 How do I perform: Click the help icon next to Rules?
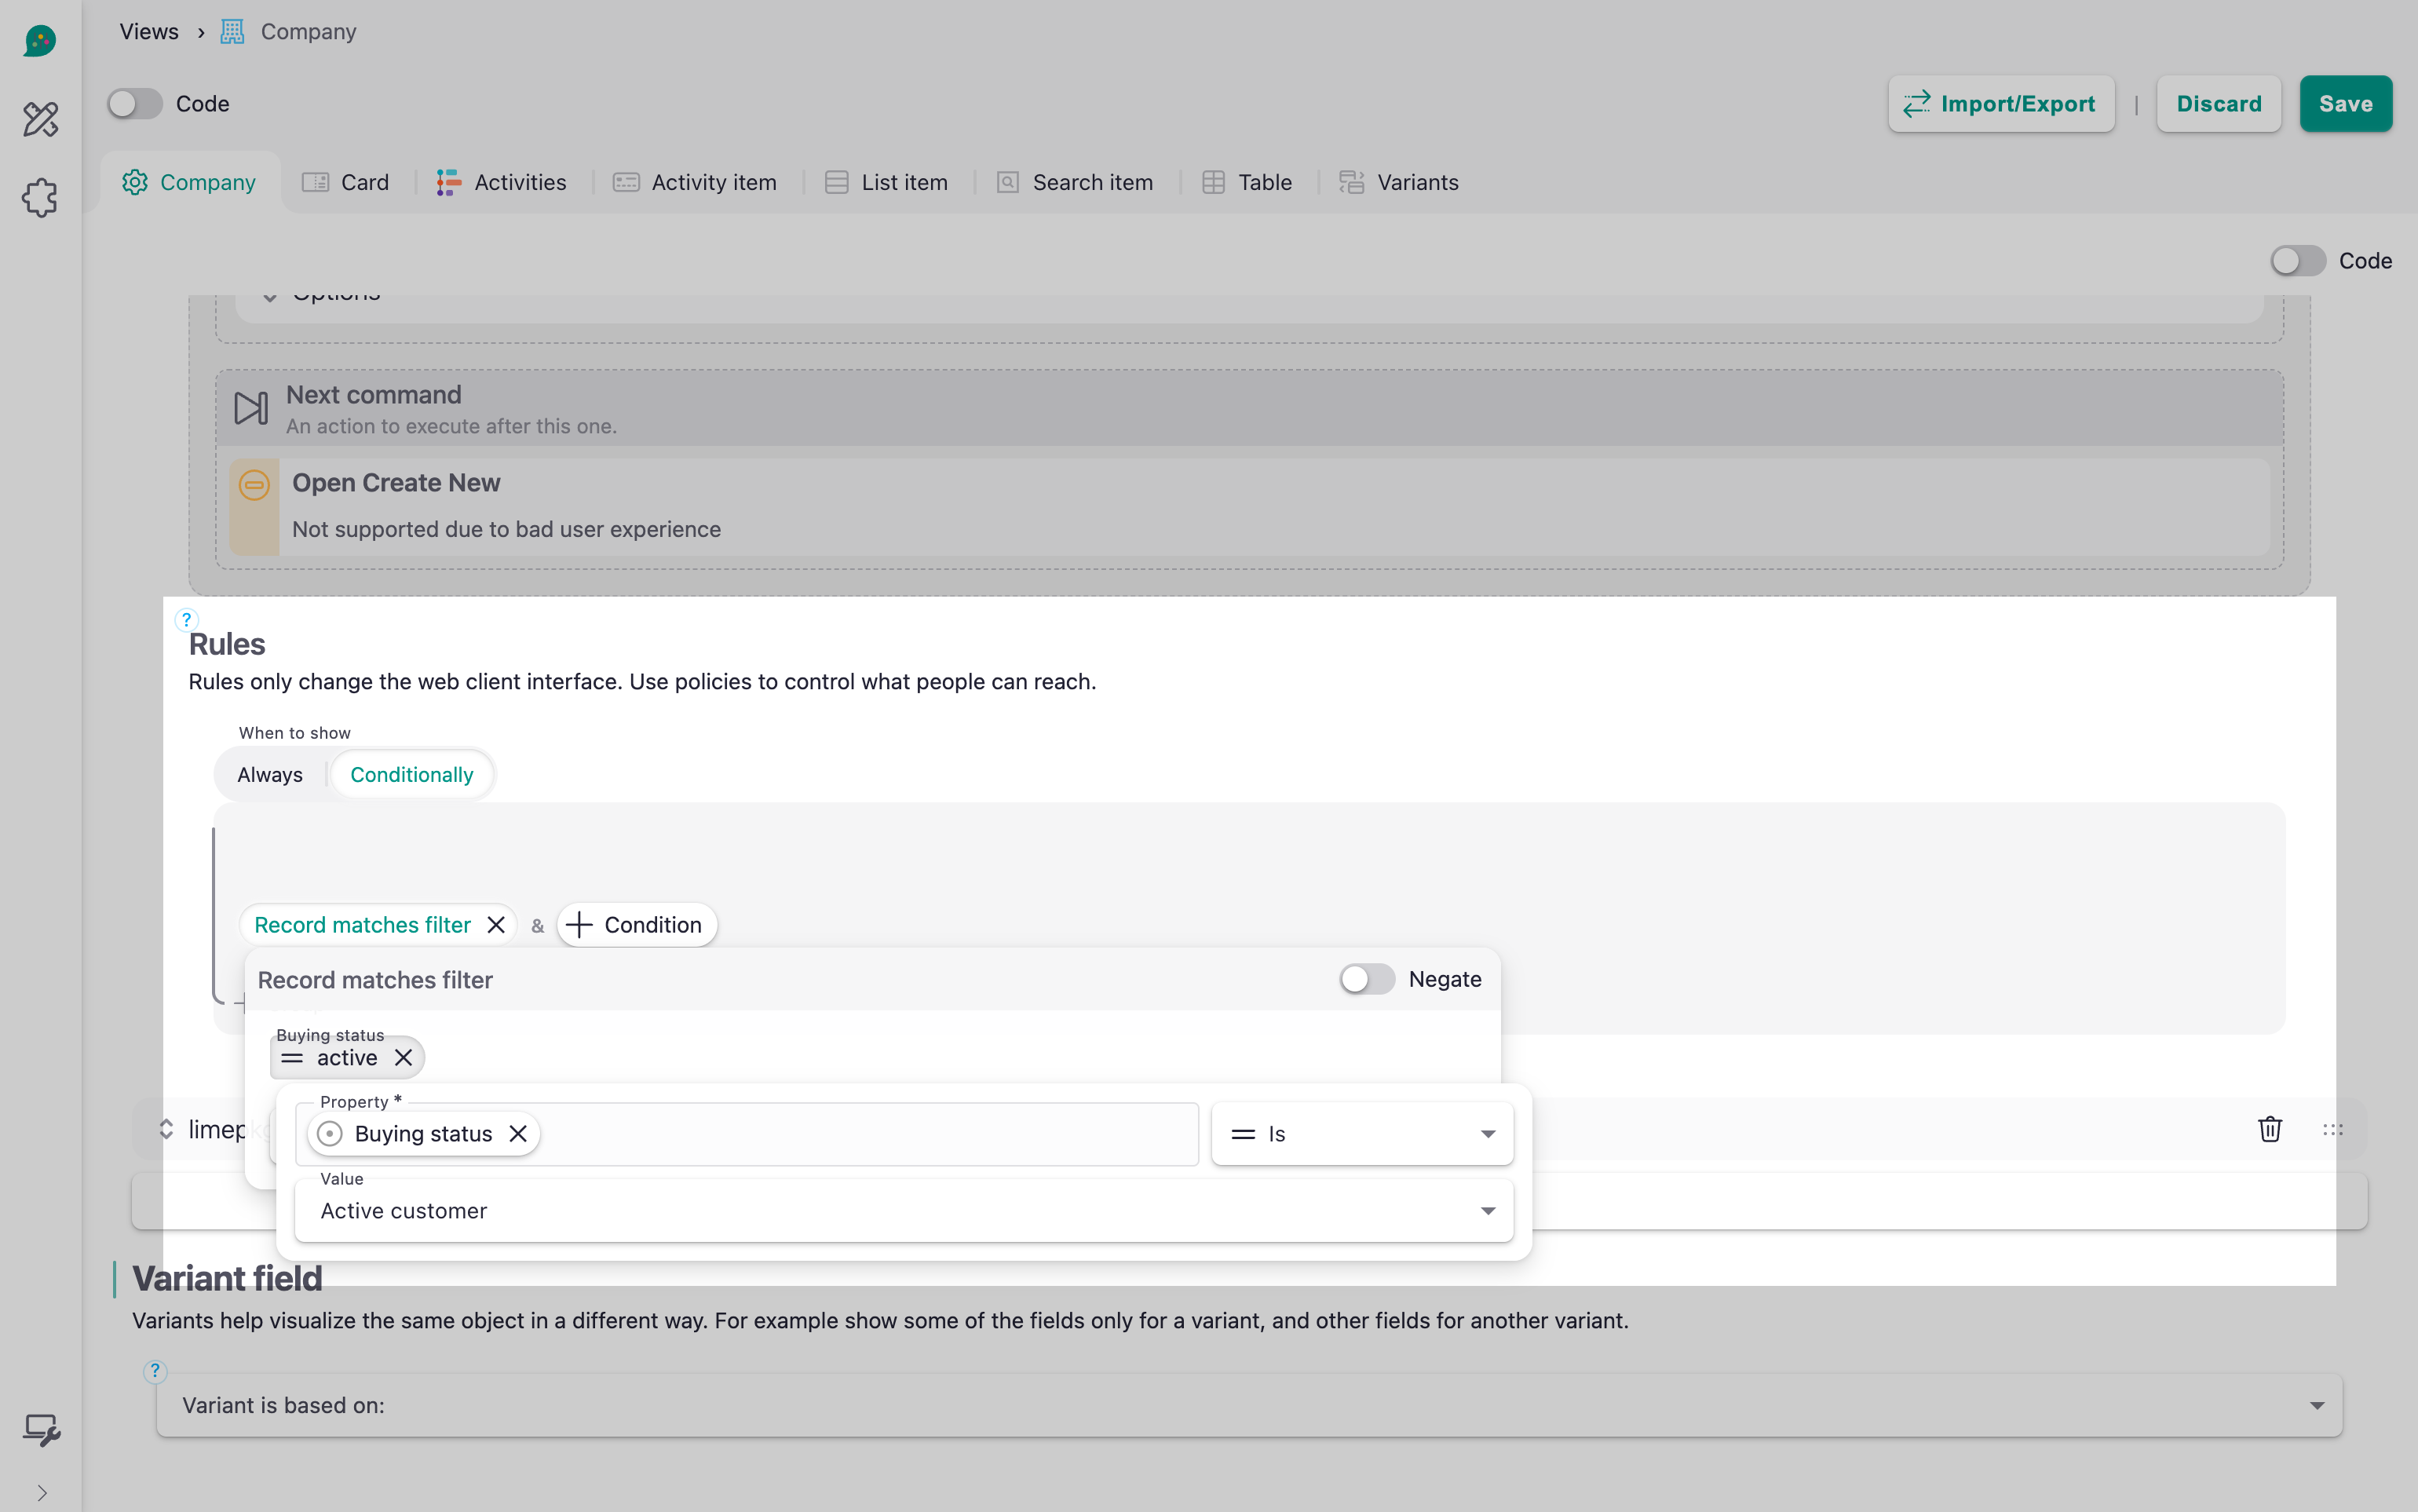(x=186, y=619)
